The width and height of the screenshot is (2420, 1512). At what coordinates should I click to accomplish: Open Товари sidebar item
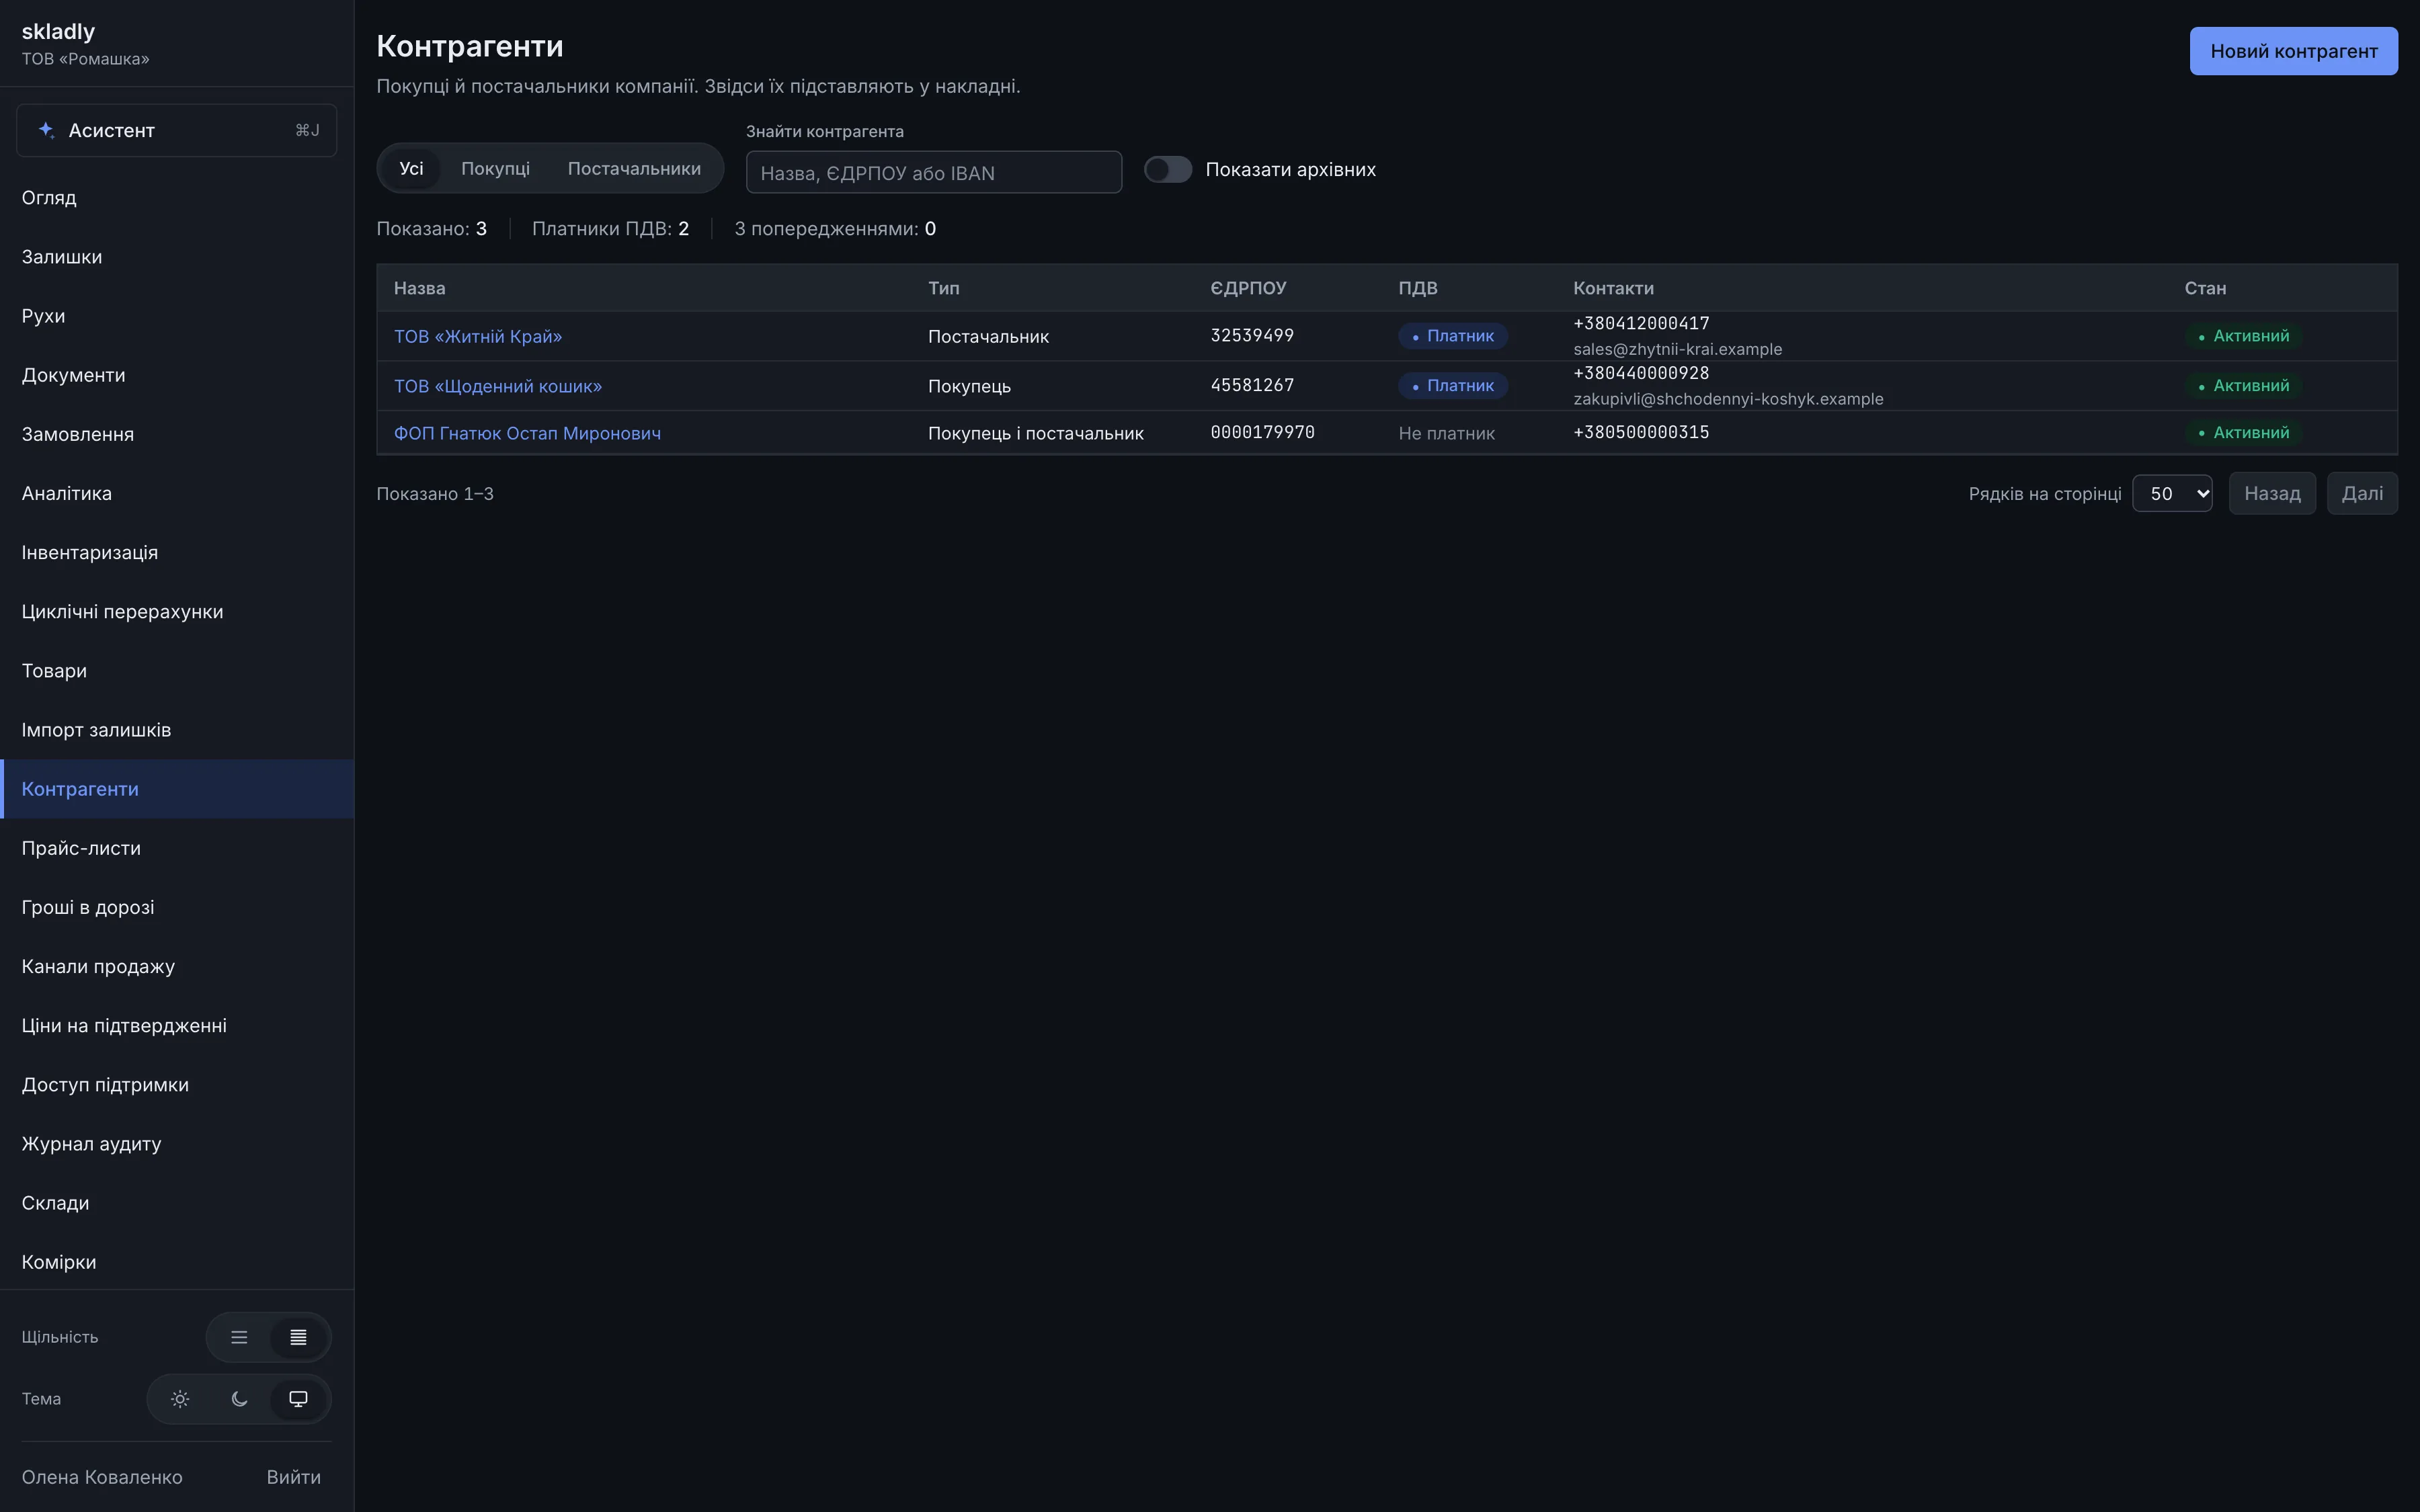tap(177, 671)
